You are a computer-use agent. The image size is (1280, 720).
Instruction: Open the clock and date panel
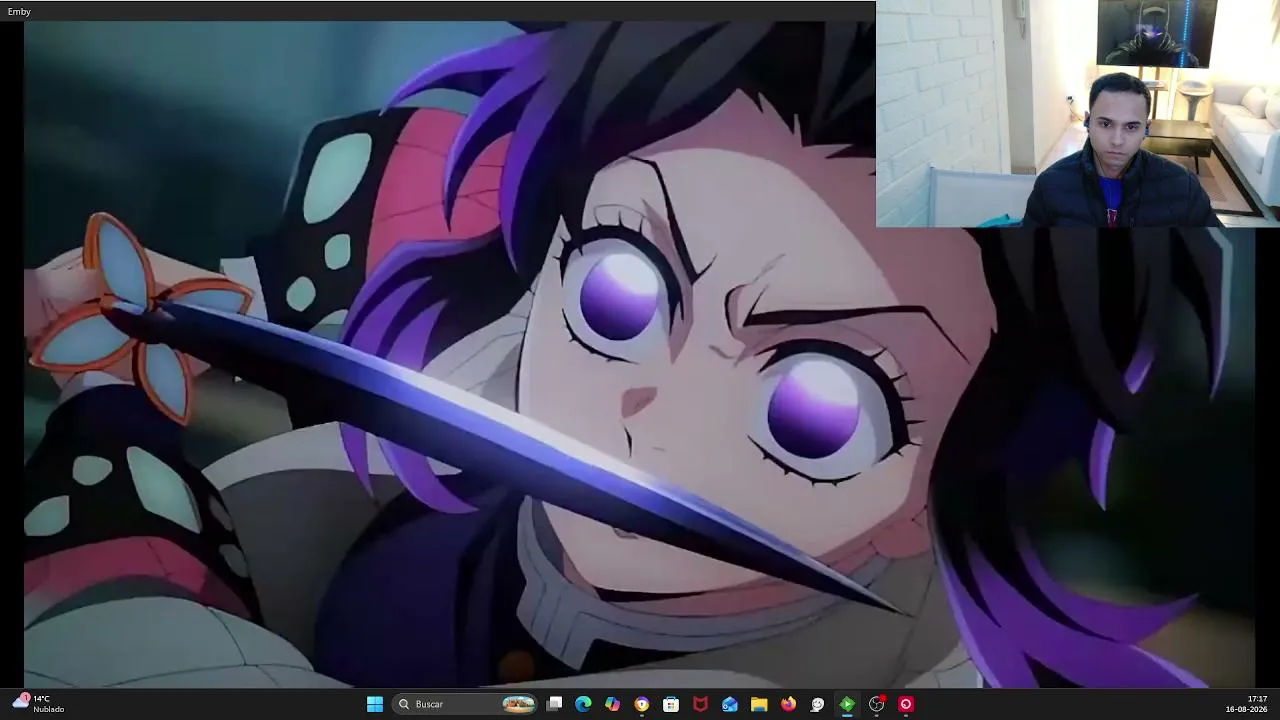pyautogui.click(x=1246, y=704)
